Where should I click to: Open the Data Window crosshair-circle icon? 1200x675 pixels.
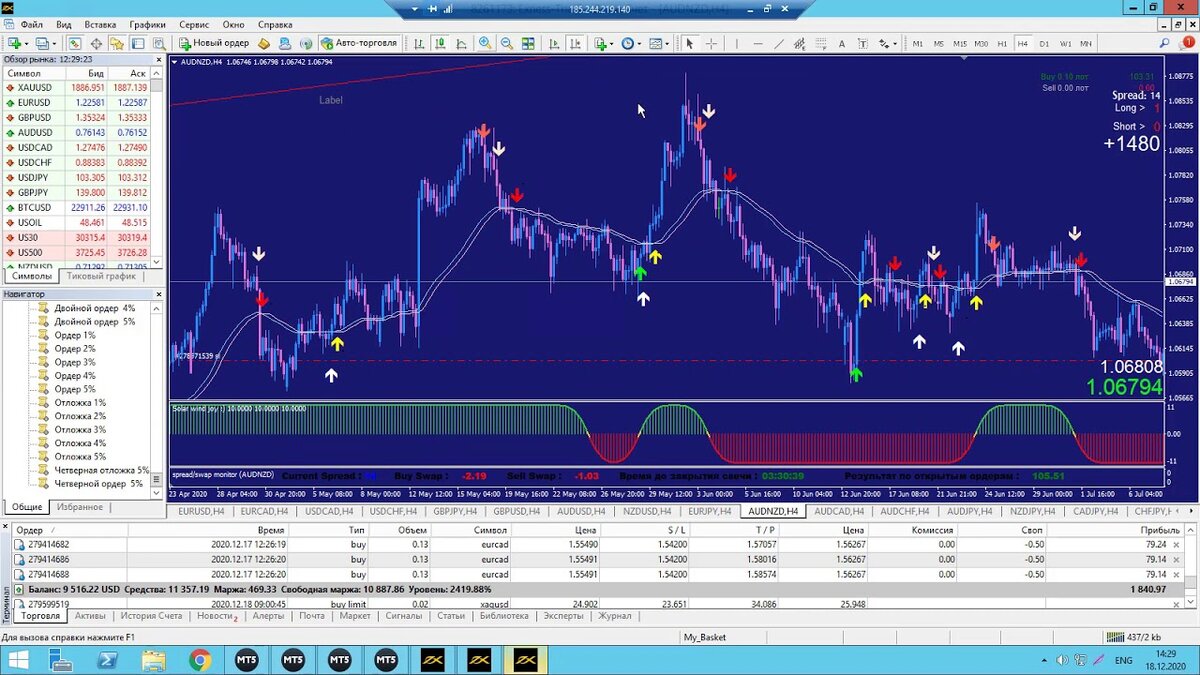coord(96,43)
